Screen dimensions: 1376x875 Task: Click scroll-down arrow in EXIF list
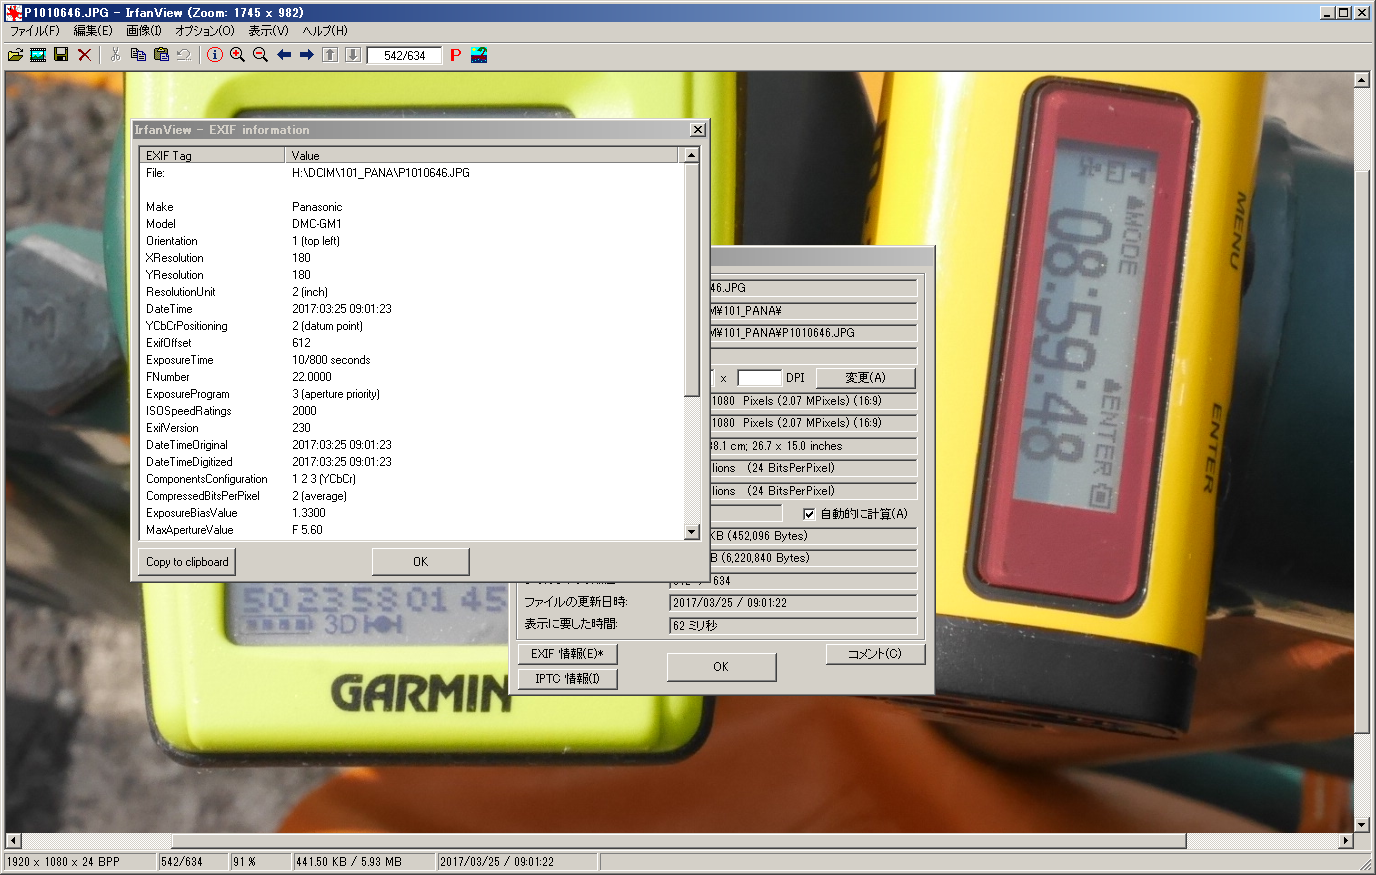pyautogui.click(x=691, y=532)
